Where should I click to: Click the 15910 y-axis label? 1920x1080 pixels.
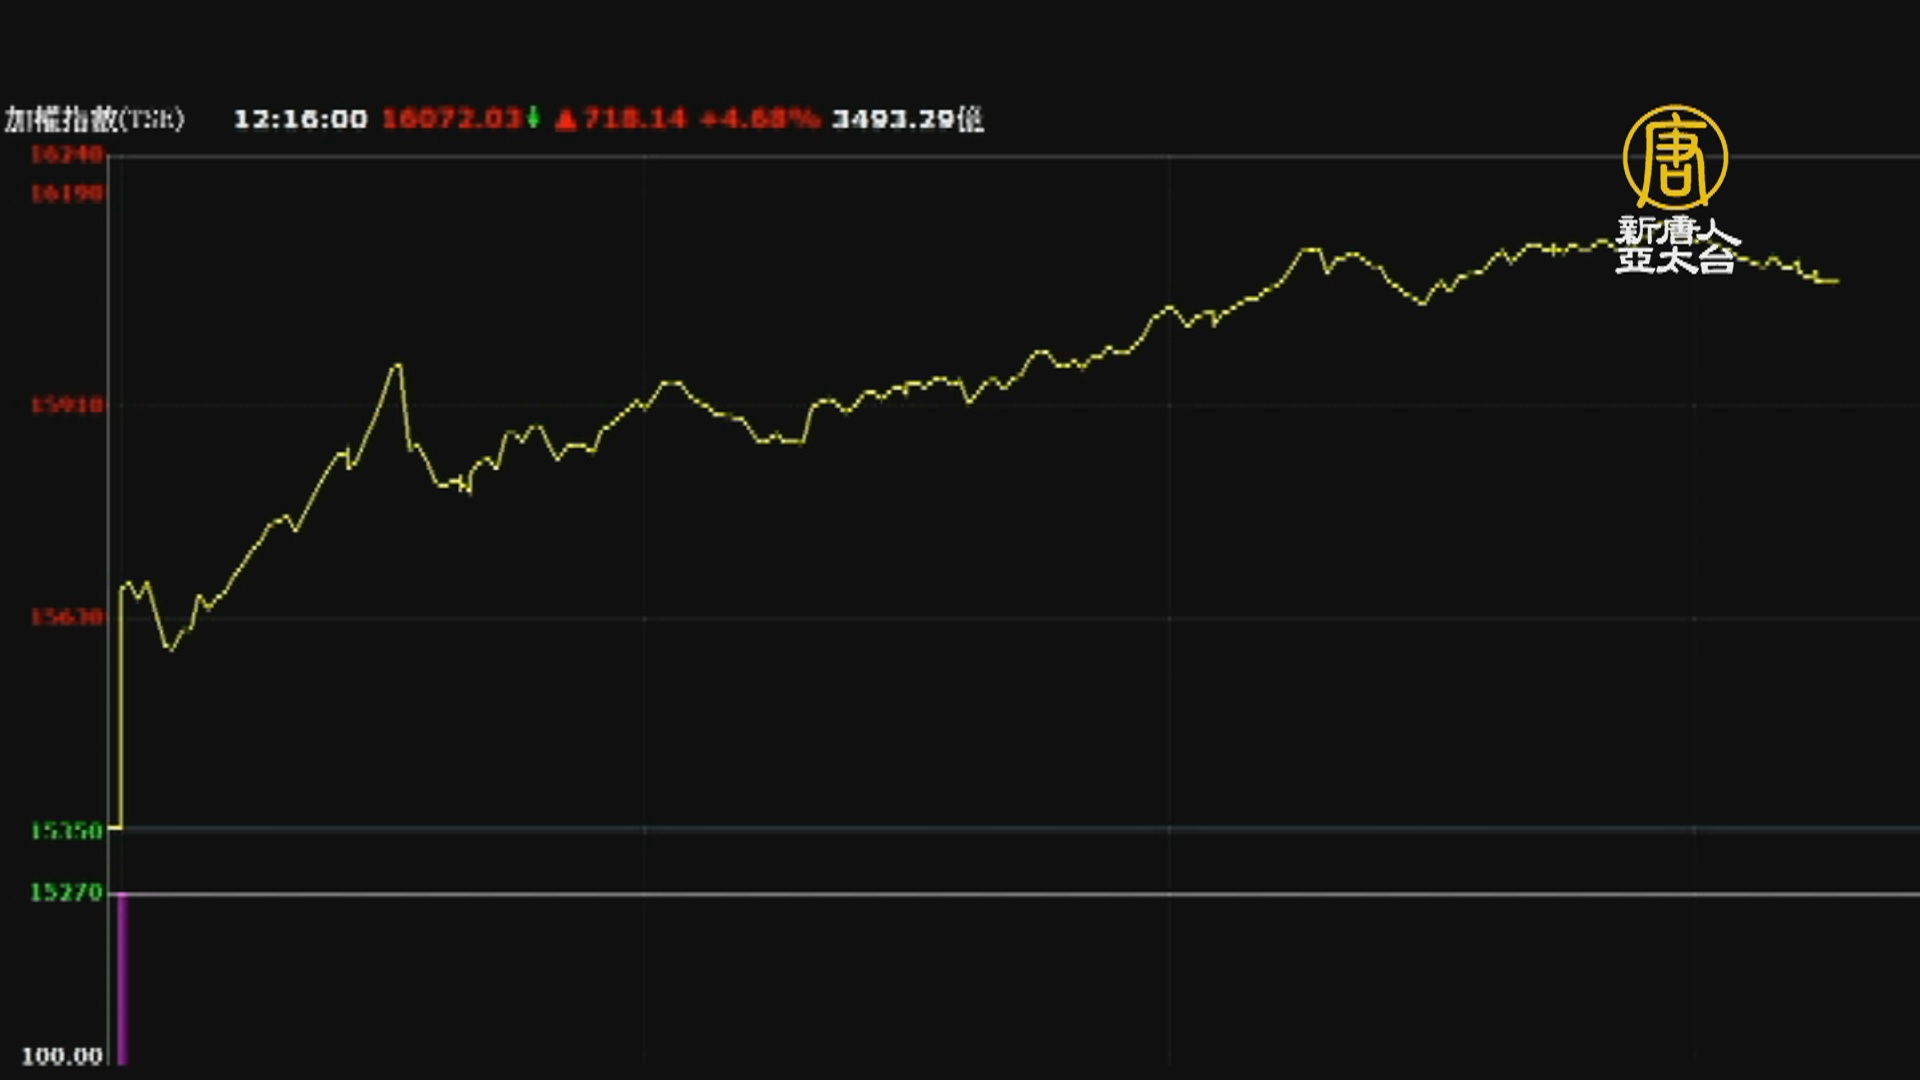[x=66, y=405]
